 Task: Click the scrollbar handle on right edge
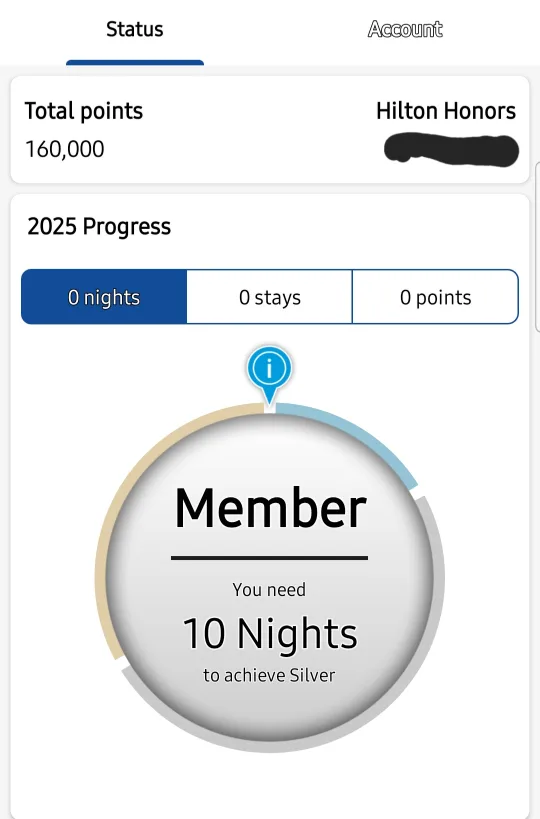coord(537,247)
